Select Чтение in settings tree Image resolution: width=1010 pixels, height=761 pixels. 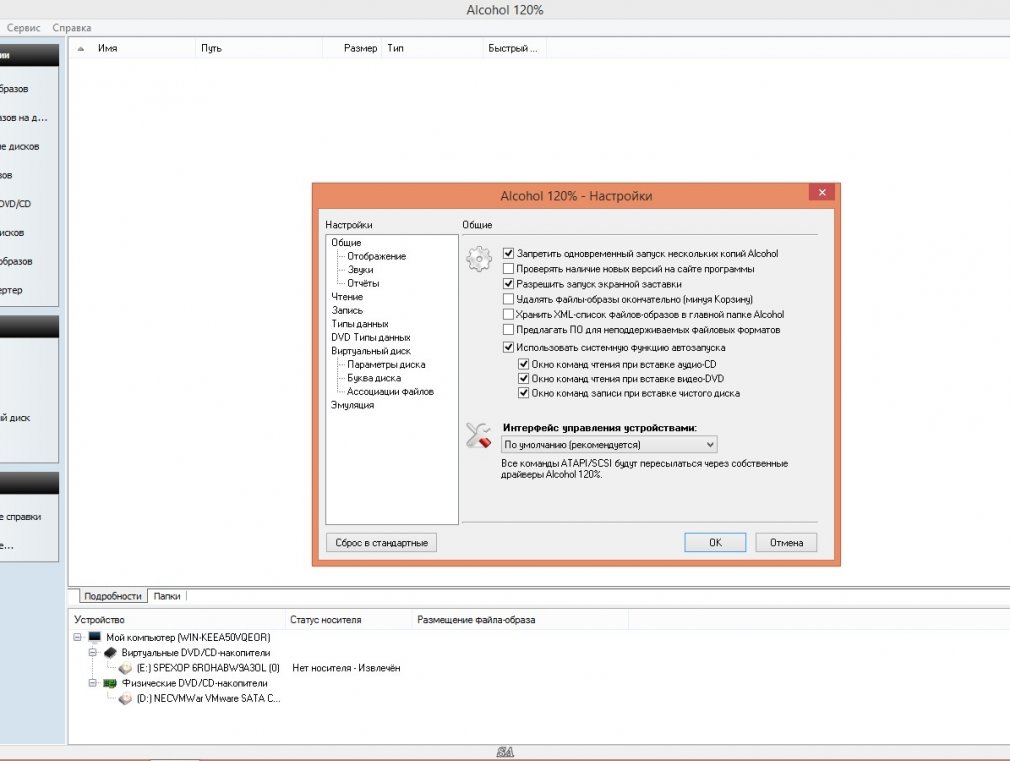pyautogui.click(x=347, y=296)
